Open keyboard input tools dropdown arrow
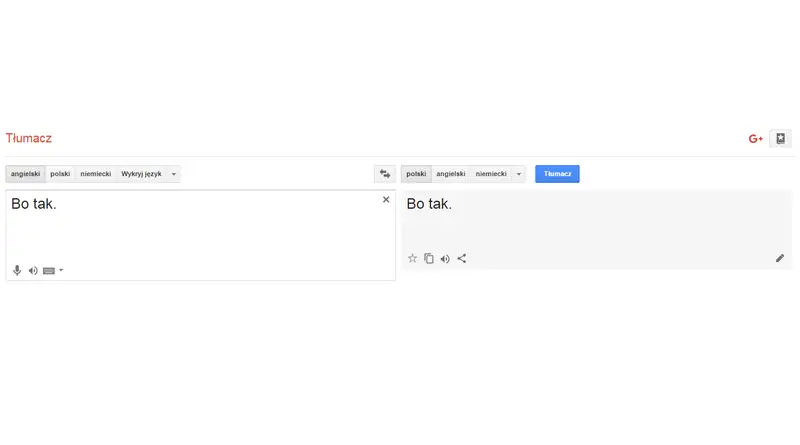 click(61, 270)
